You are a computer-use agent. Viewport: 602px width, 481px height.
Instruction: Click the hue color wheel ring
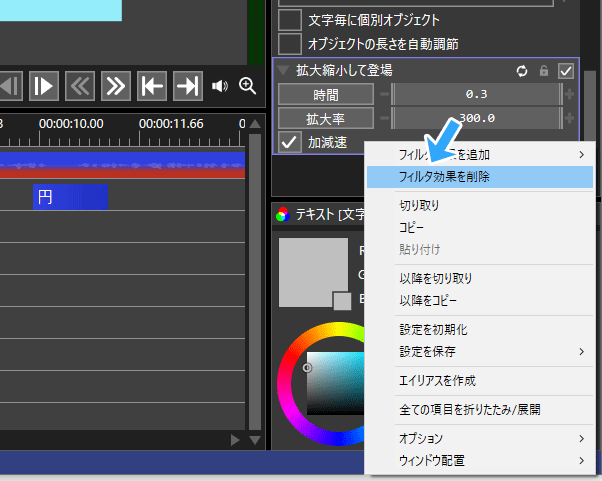click(x=284, y=384)
